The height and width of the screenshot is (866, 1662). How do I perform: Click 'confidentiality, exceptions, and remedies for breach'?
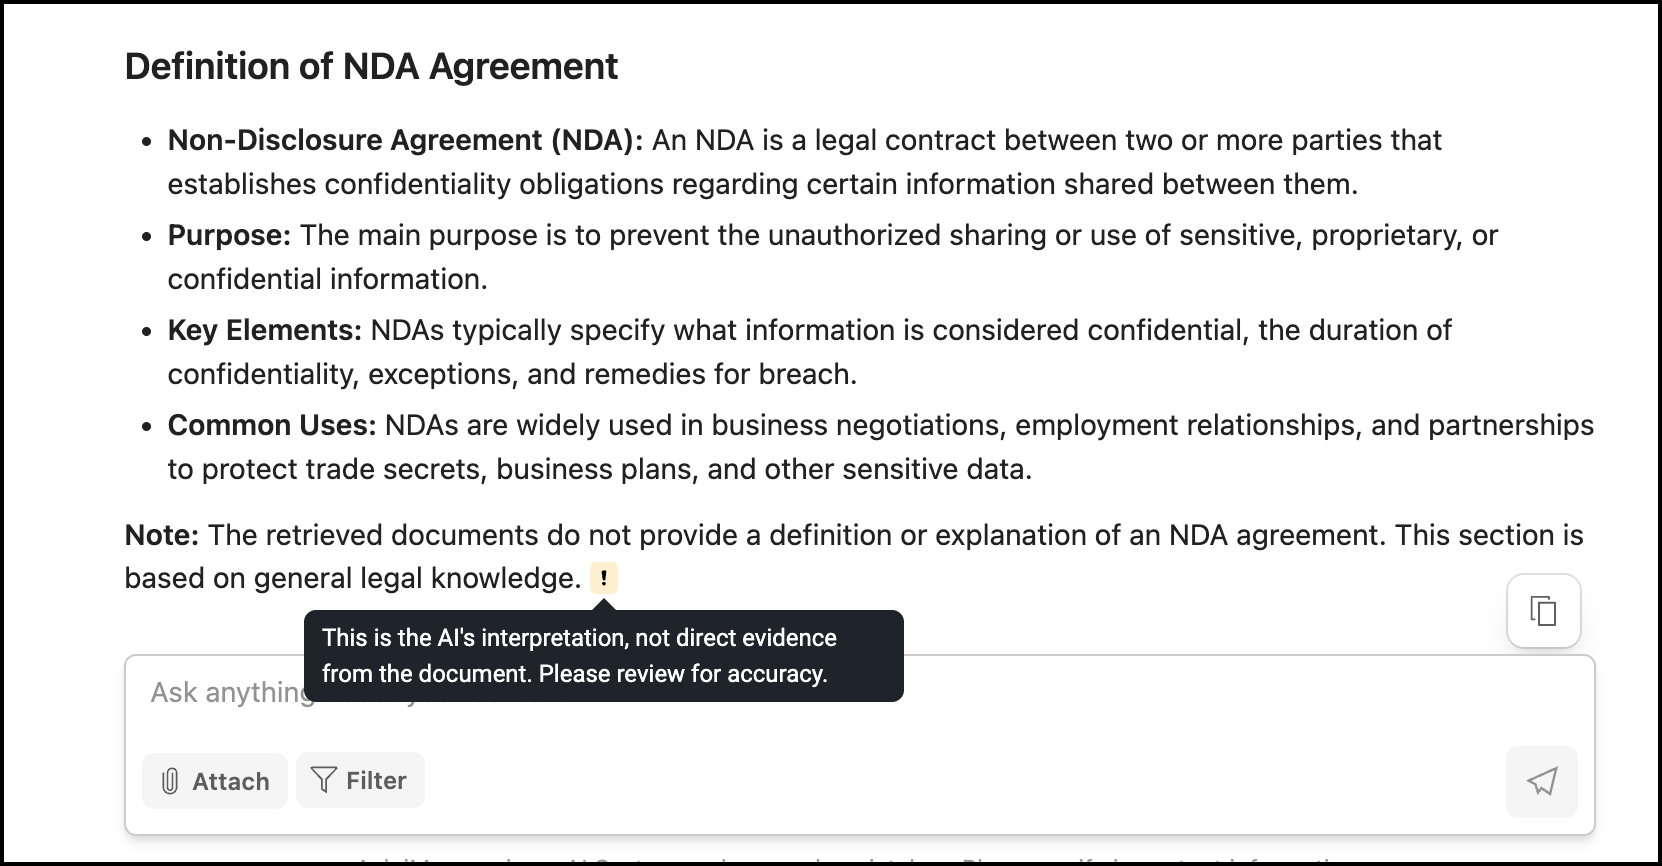512,374
